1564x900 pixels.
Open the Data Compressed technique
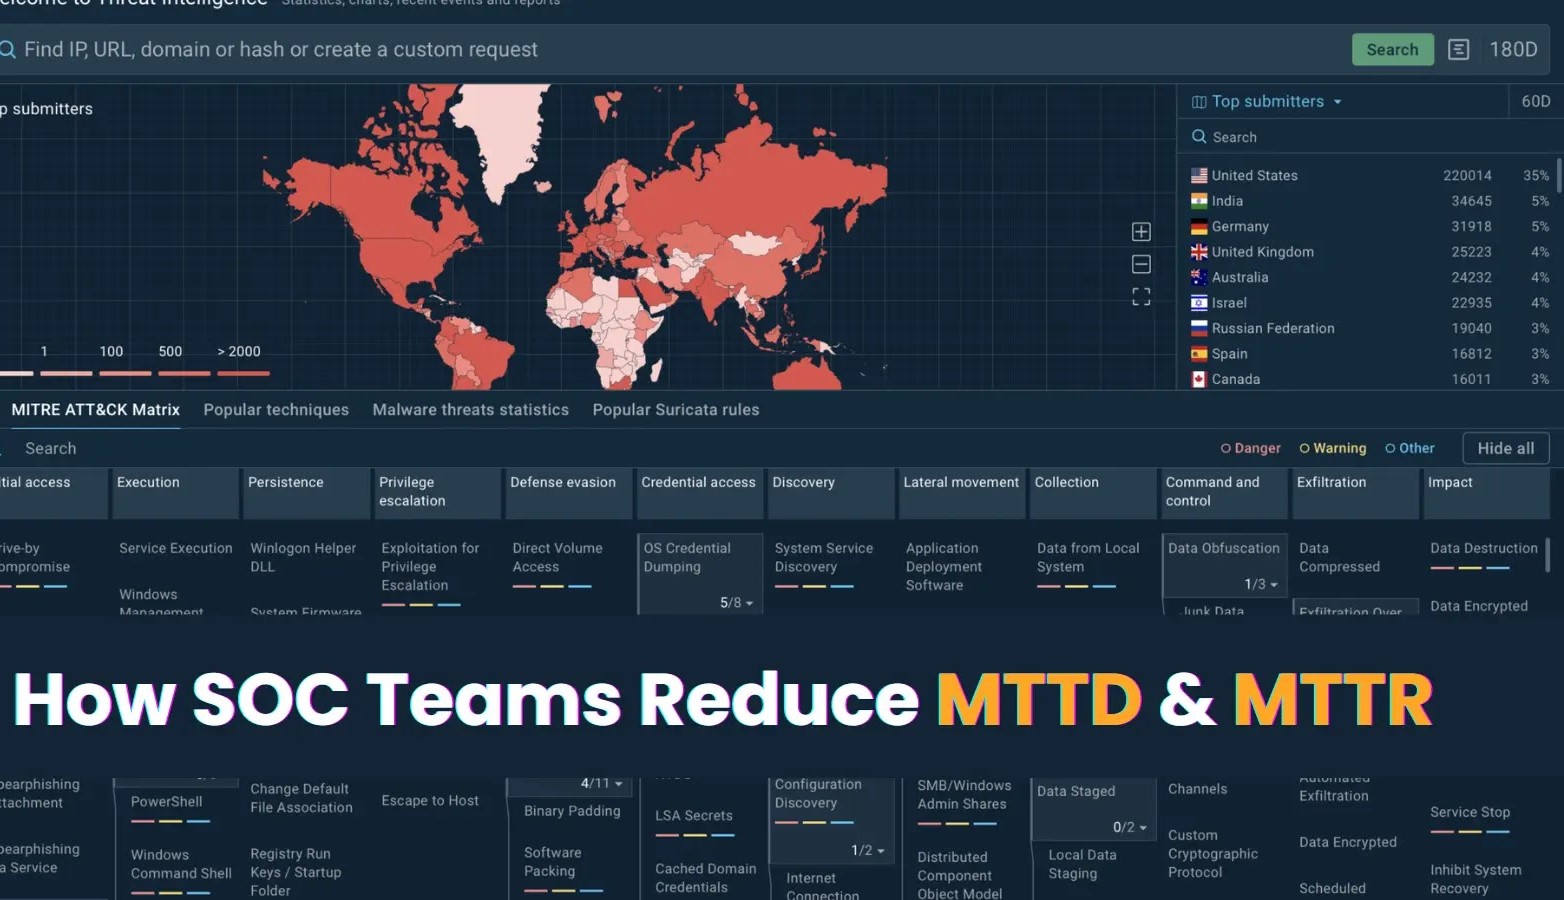point(1339,557)
